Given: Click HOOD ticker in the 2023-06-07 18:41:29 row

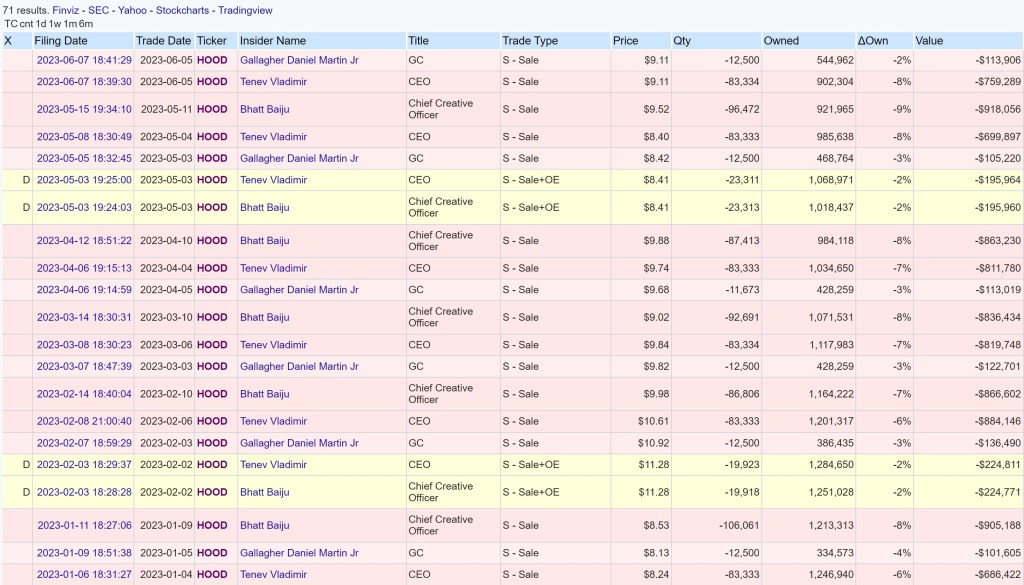Looking at the screenshot, I should 212,60.
